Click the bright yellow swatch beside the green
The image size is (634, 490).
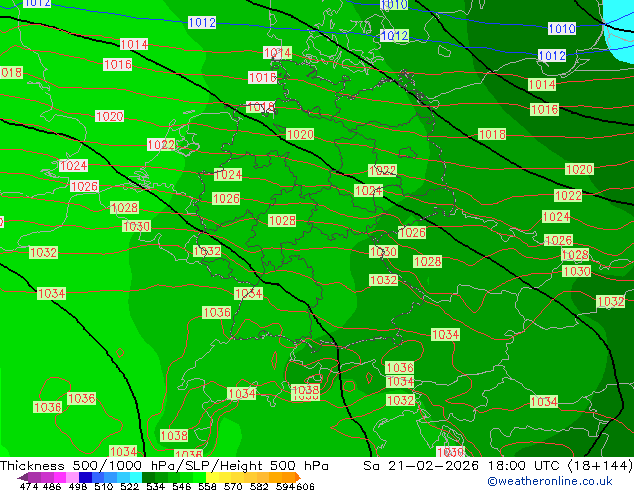[212, 477]
